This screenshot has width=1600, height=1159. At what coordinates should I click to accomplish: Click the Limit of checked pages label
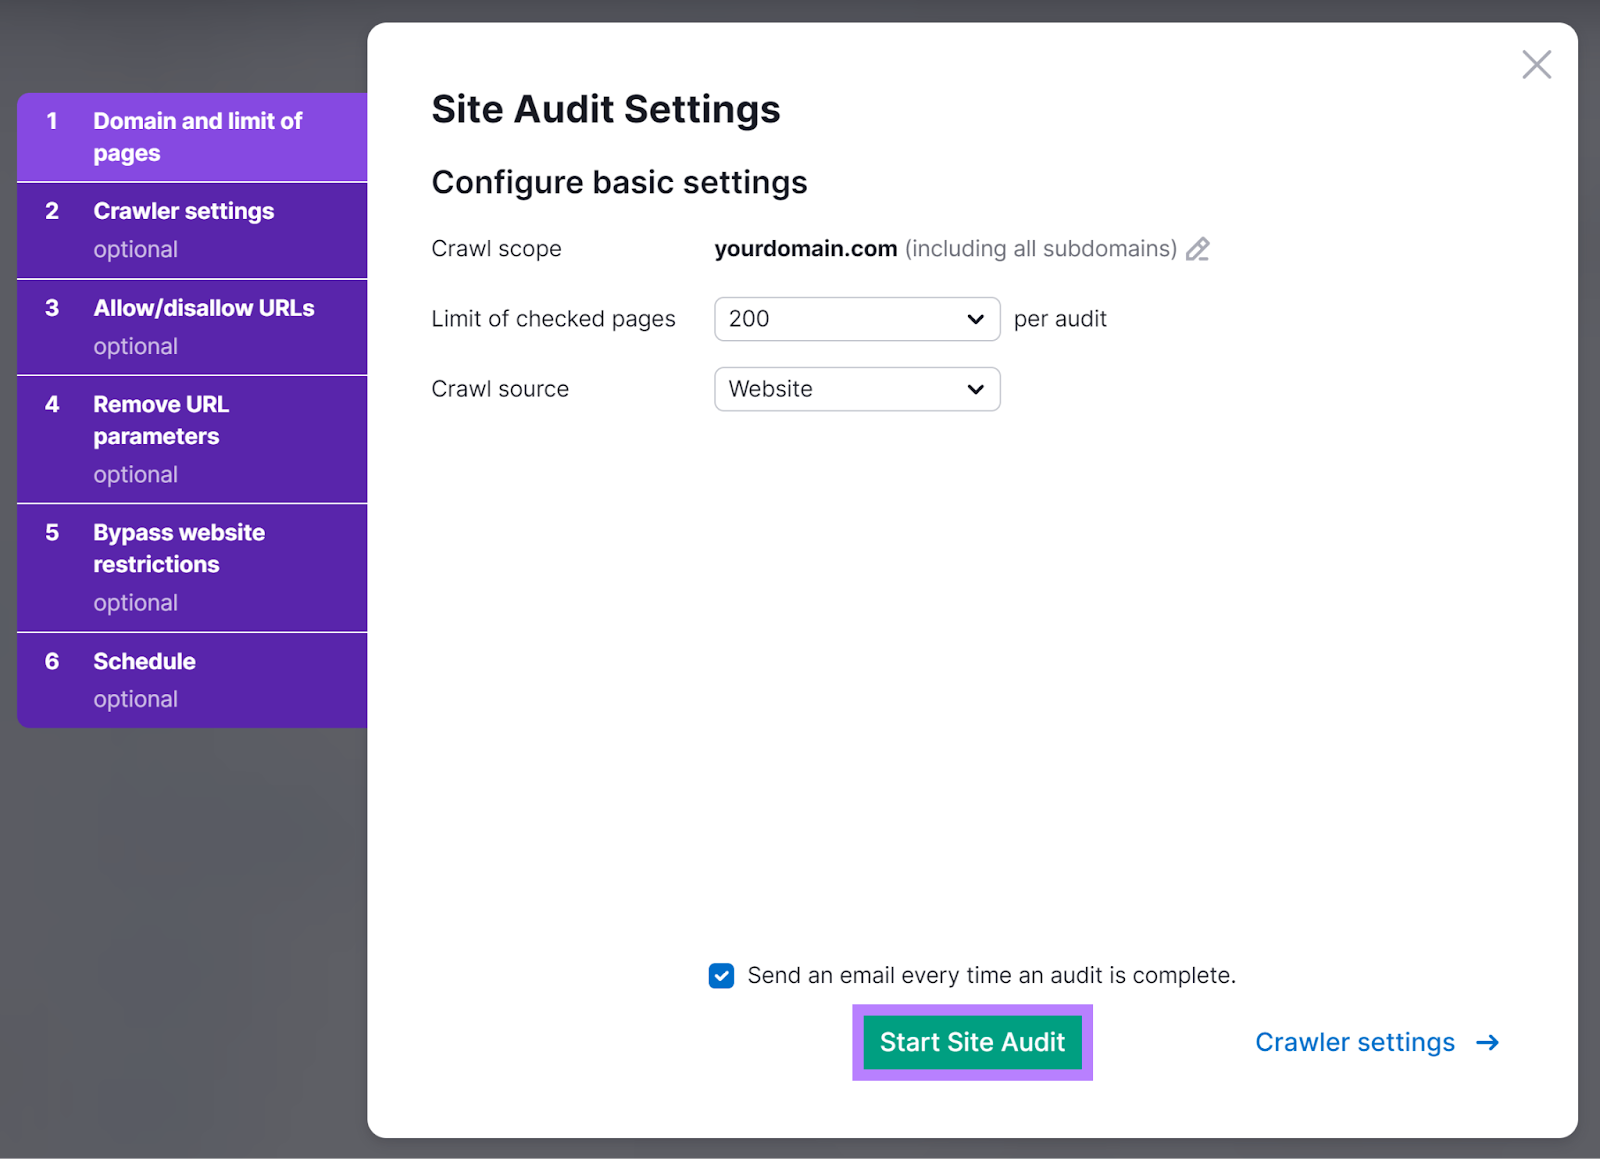[x=553, y=319]
